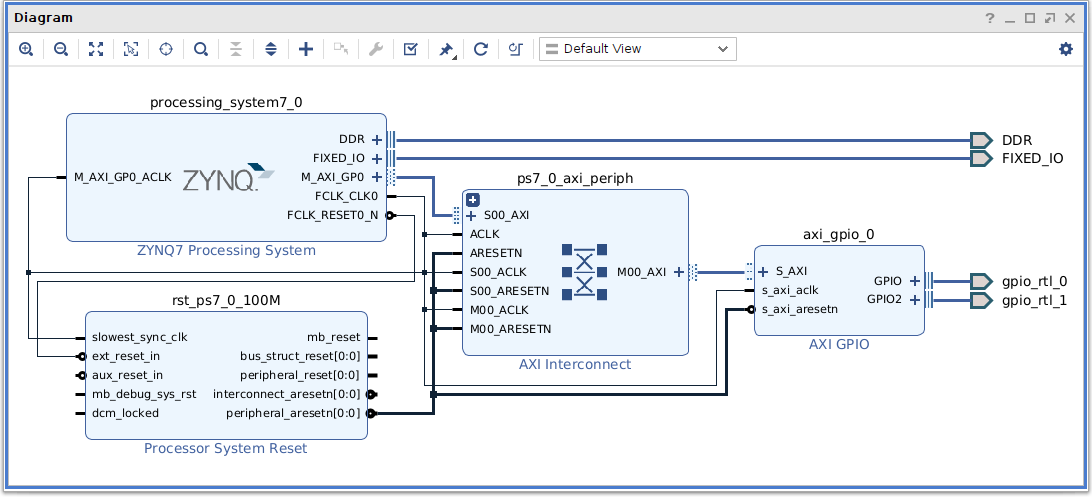Click the Regenerate Layout refresh icon
Viewport: 1092px width, 497px height.
pyautogui.click(x=480, y=49)
